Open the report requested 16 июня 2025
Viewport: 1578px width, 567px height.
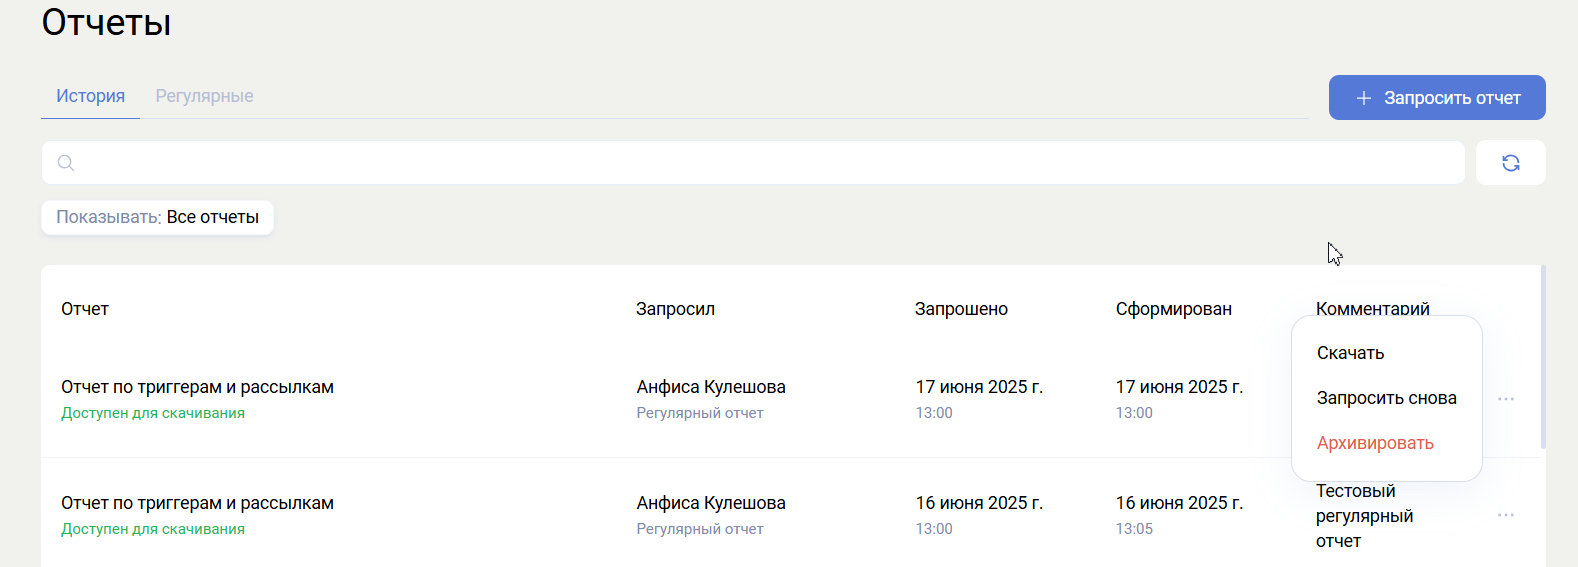tap(197, 503)
